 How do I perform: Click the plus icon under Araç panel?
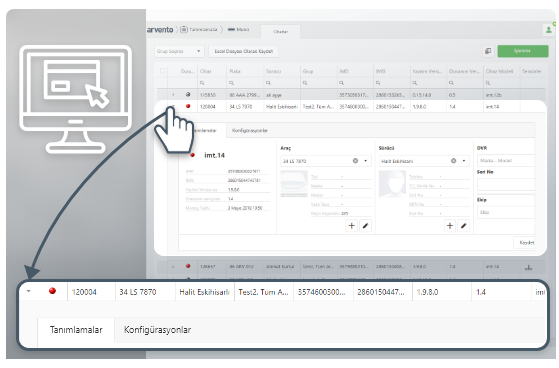(352, 225)
